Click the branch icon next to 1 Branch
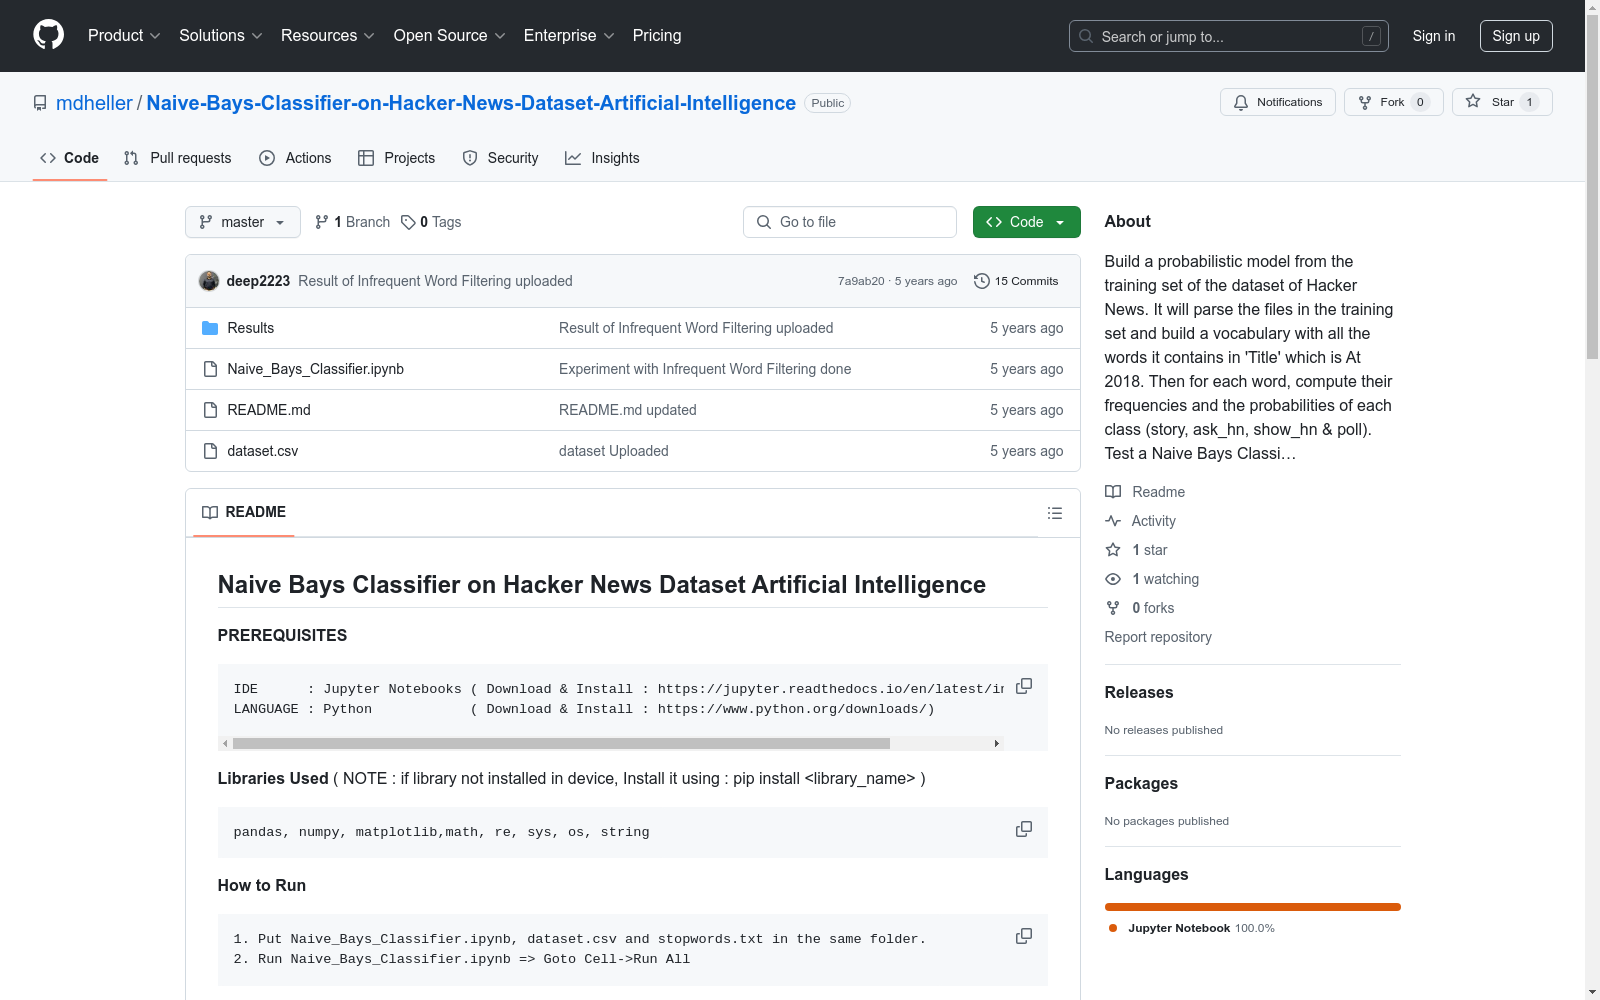The image size is (1600, 1000). pos(322,222)
